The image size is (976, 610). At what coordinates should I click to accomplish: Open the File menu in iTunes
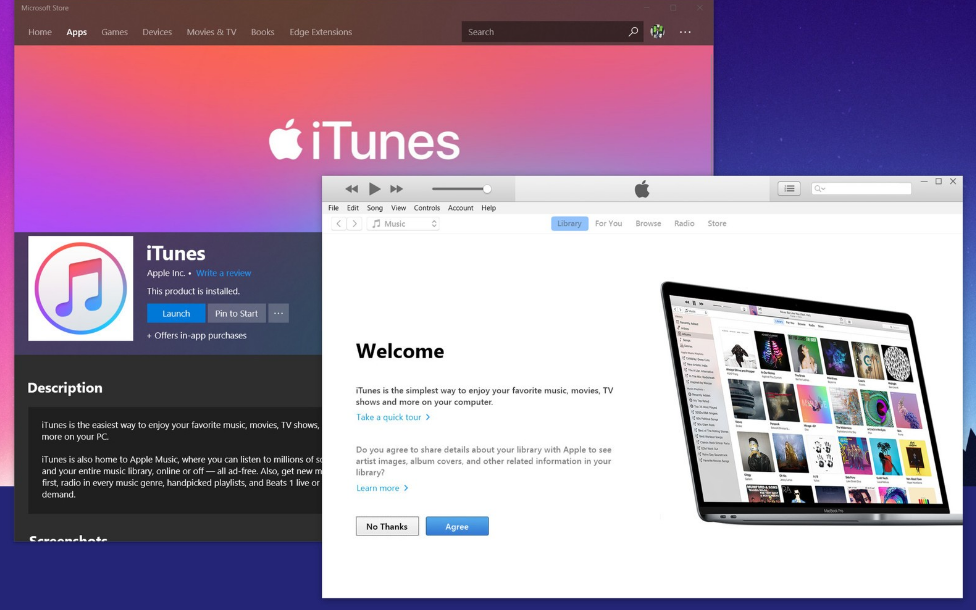[334, 208]
